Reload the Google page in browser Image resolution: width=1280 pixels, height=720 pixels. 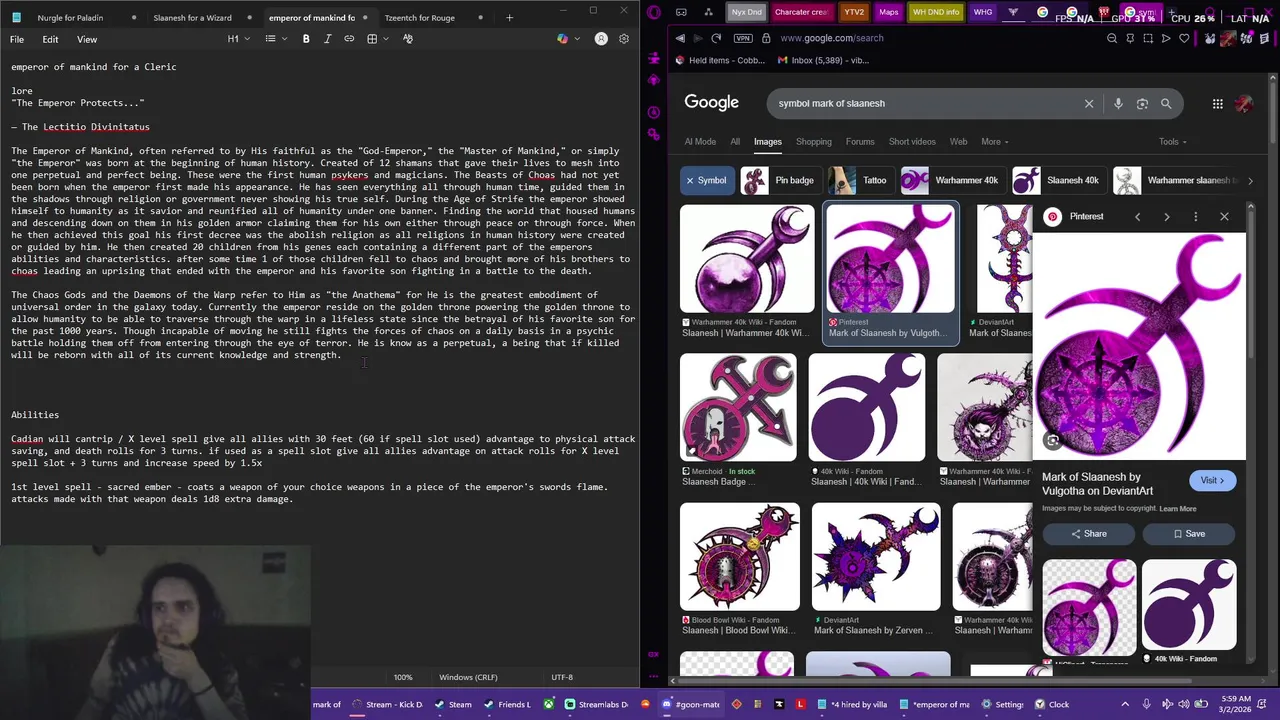coord(716,38)
